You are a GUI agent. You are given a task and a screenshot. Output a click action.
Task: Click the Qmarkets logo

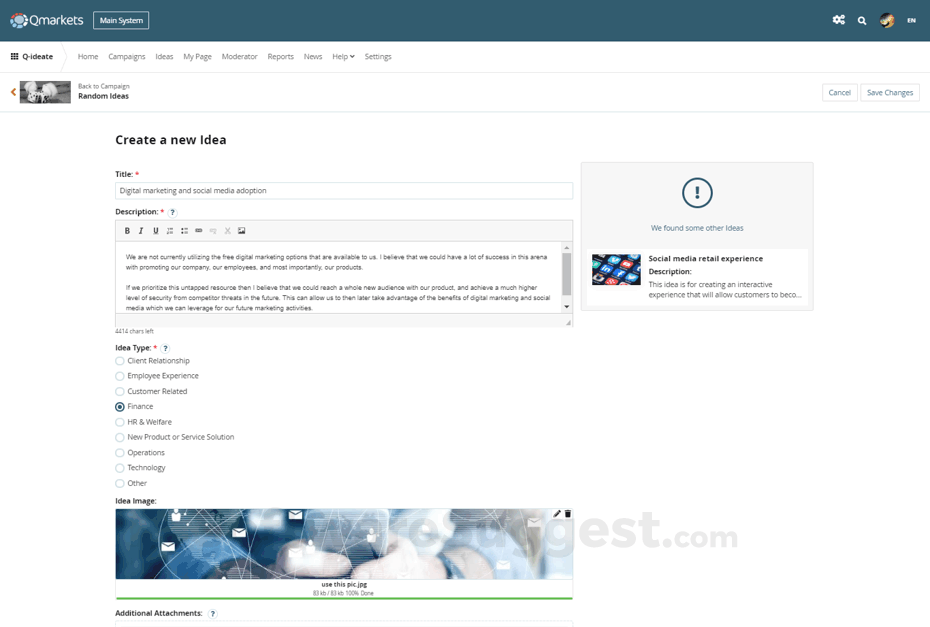point(47,20)
